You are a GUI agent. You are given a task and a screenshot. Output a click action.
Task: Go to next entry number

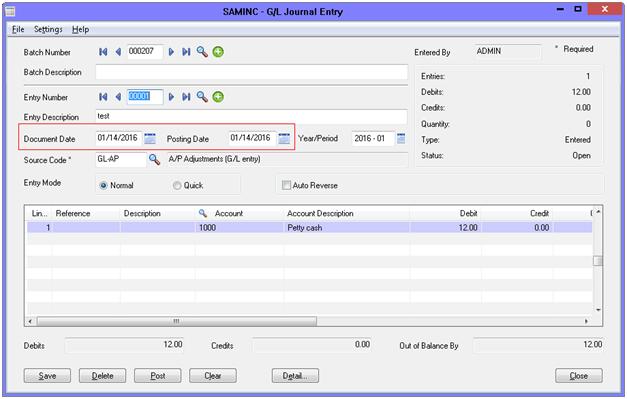pos(171,97)
